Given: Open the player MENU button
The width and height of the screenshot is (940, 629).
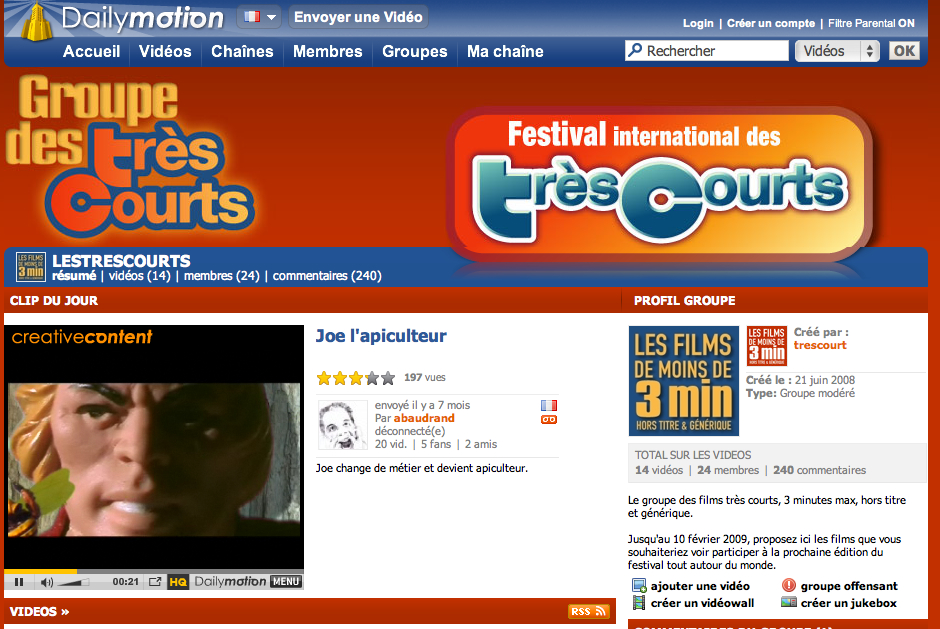Looking at the screenshot, I should click(285, 582).
